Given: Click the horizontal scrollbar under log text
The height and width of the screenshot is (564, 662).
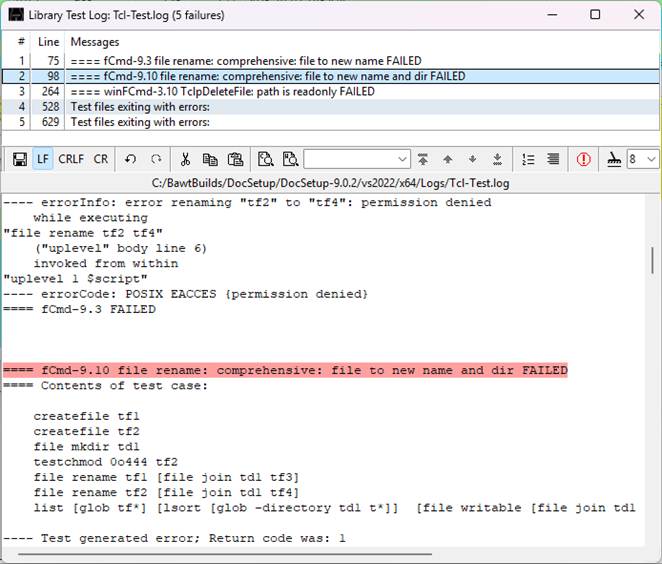Looking at the screenshot, I should pyautogui.click(x=250, y=554).
